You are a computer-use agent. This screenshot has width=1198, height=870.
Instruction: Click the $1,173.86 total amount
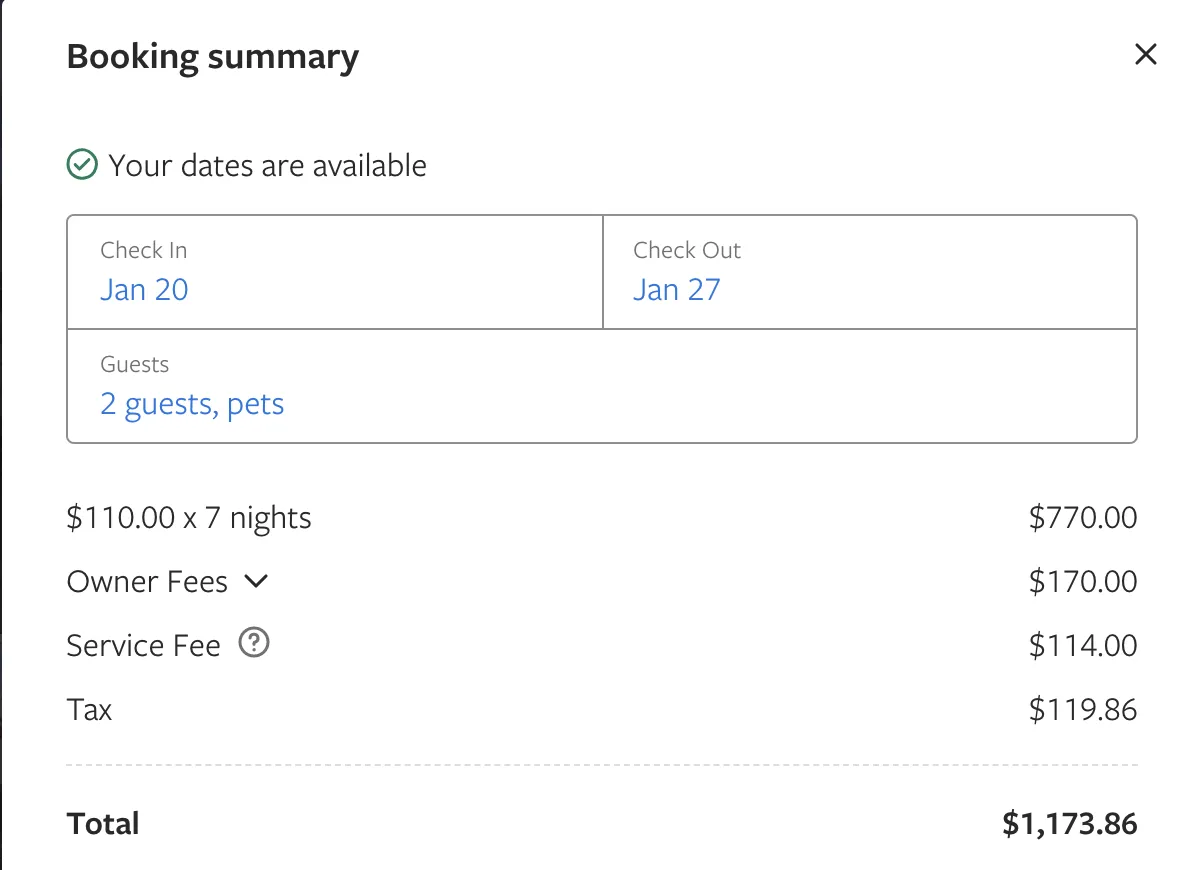pos(1069,824)
